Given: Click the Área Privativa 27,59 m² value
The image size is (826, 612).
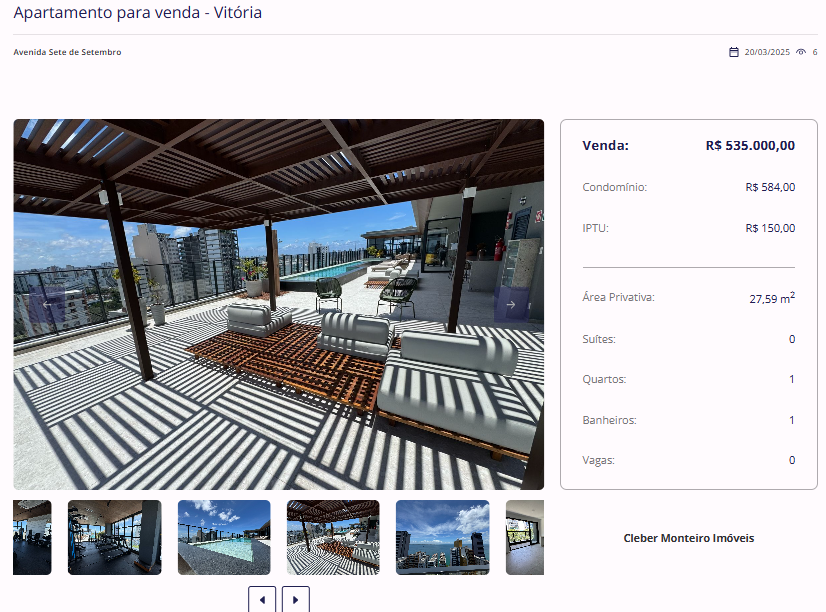Looking at the screenshot, I should 772,298.
